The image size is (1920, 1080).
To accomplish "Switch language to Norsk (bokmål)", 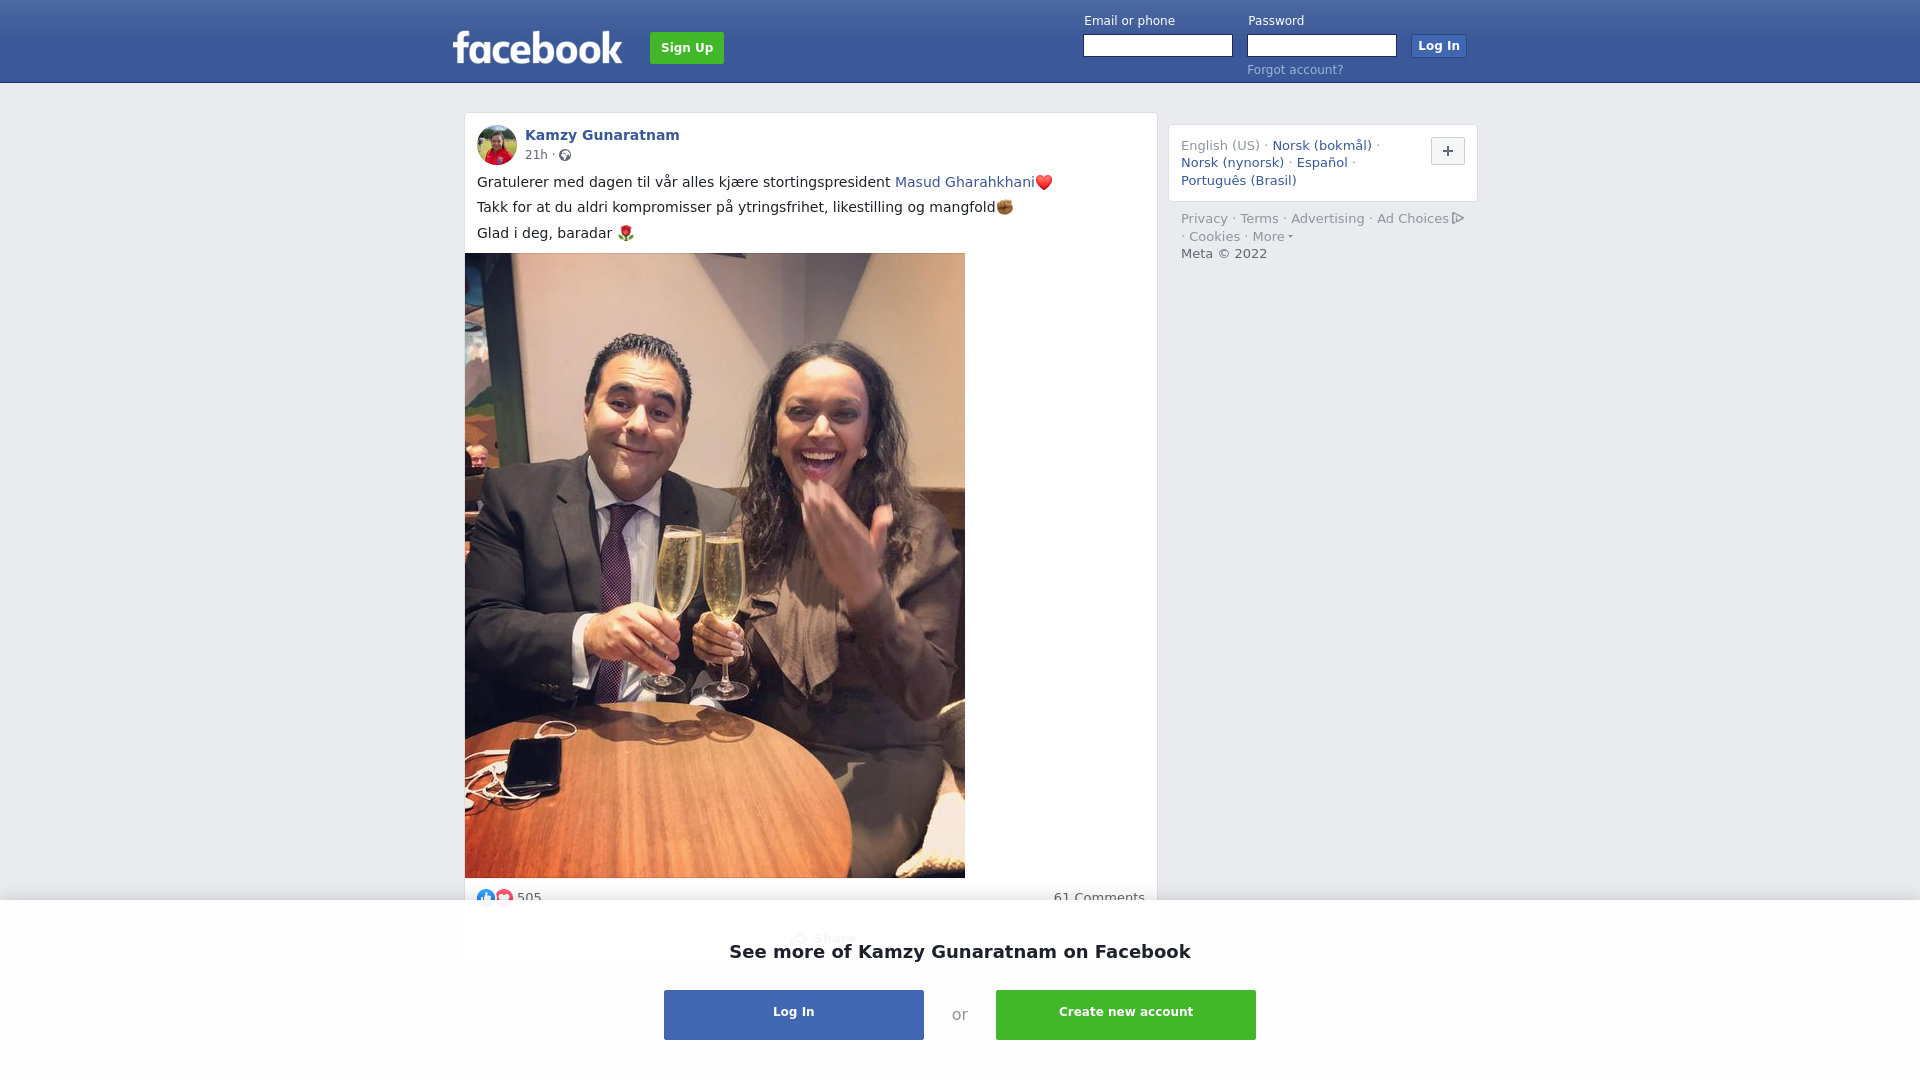I will coord(1321,146).
